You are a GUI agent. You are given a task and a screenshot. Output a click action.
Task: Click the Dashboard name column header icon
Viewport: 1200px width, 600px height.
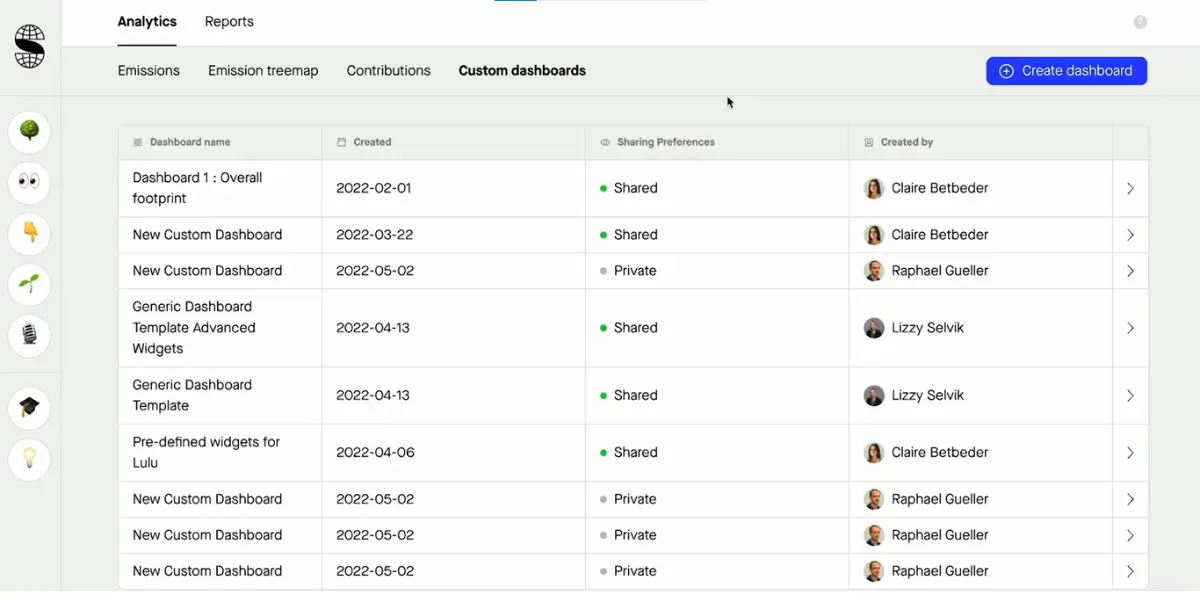click(x=138, y=142)
